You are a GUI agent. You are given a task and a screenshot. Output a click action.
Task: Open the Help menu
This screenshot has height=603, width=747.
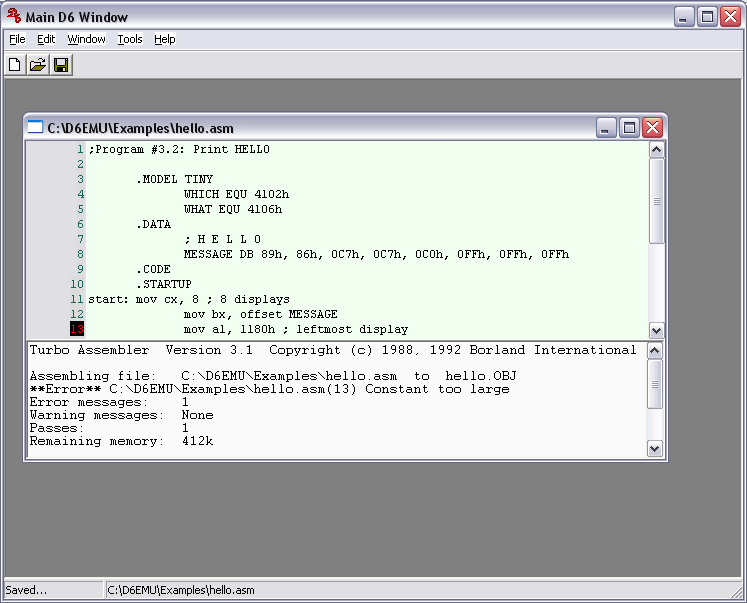coord(165,39)
